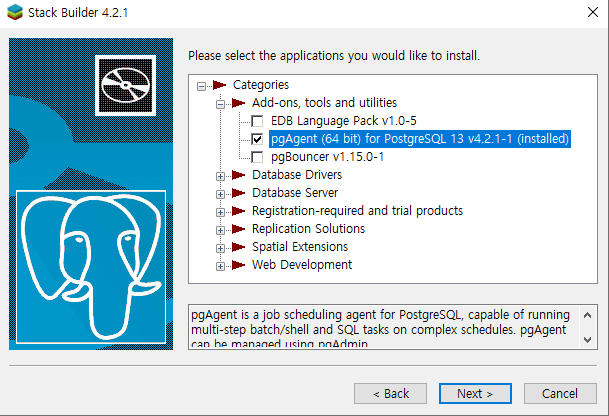Proceed with the Next button

coord(475,393)
